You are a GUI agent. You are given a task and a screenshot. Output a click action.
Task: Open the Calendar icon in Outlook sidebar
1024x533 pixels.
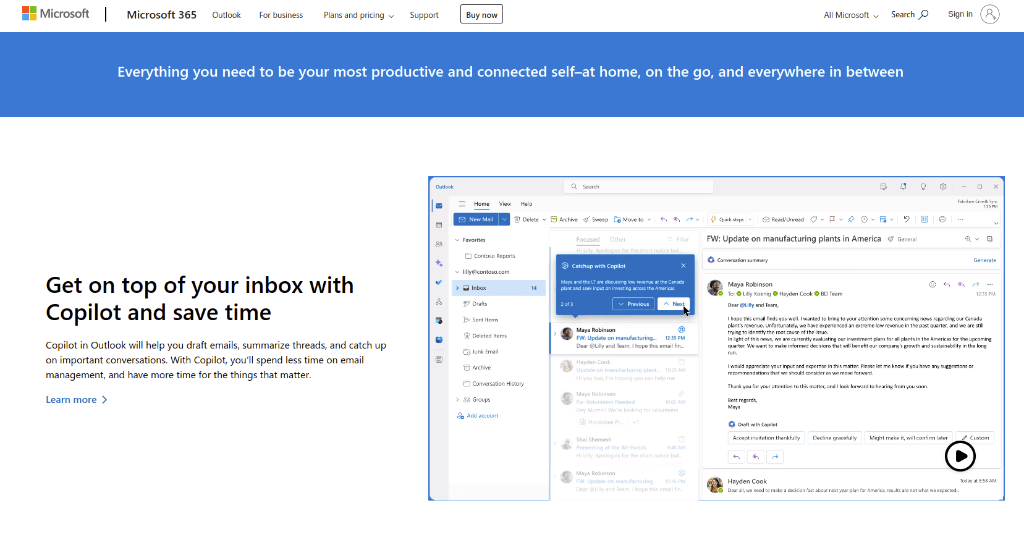pos(439,225)
